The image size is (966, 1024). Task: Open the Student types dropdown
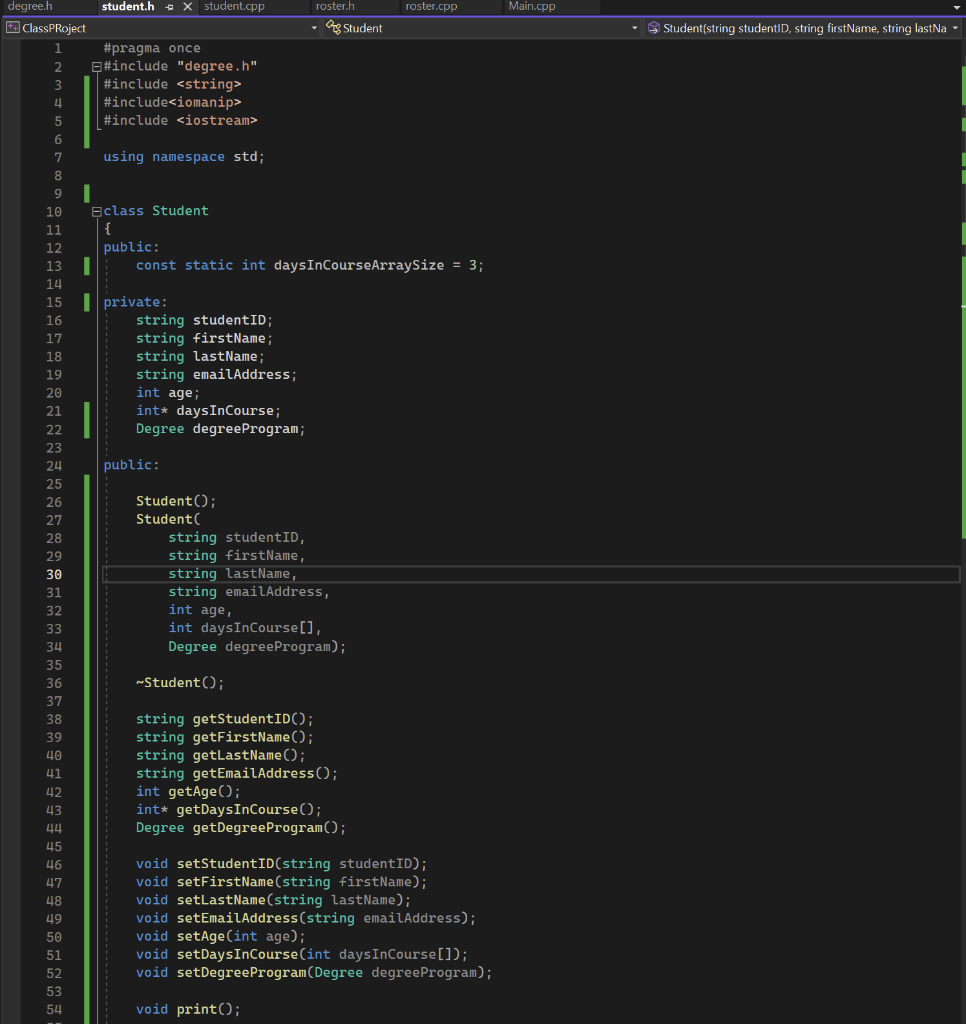click(x=635, y=29)
